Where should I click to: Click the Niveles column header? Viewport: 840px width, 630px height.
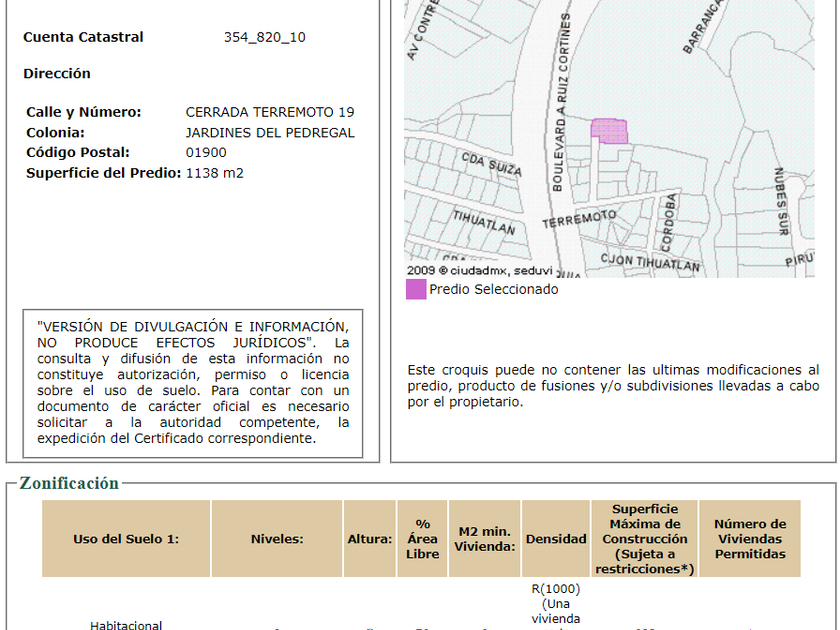point(277,539)
